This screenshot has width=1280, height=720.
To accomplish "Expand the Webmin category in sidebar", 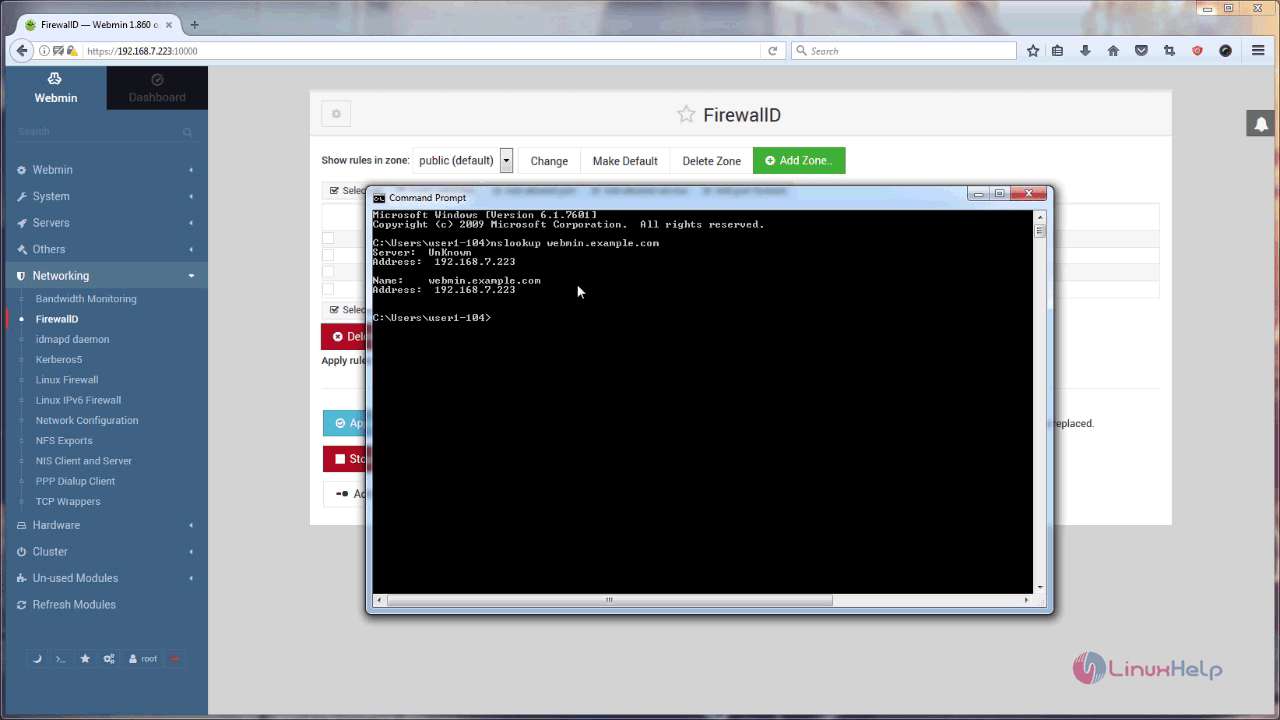I will [x=104, y=170].
